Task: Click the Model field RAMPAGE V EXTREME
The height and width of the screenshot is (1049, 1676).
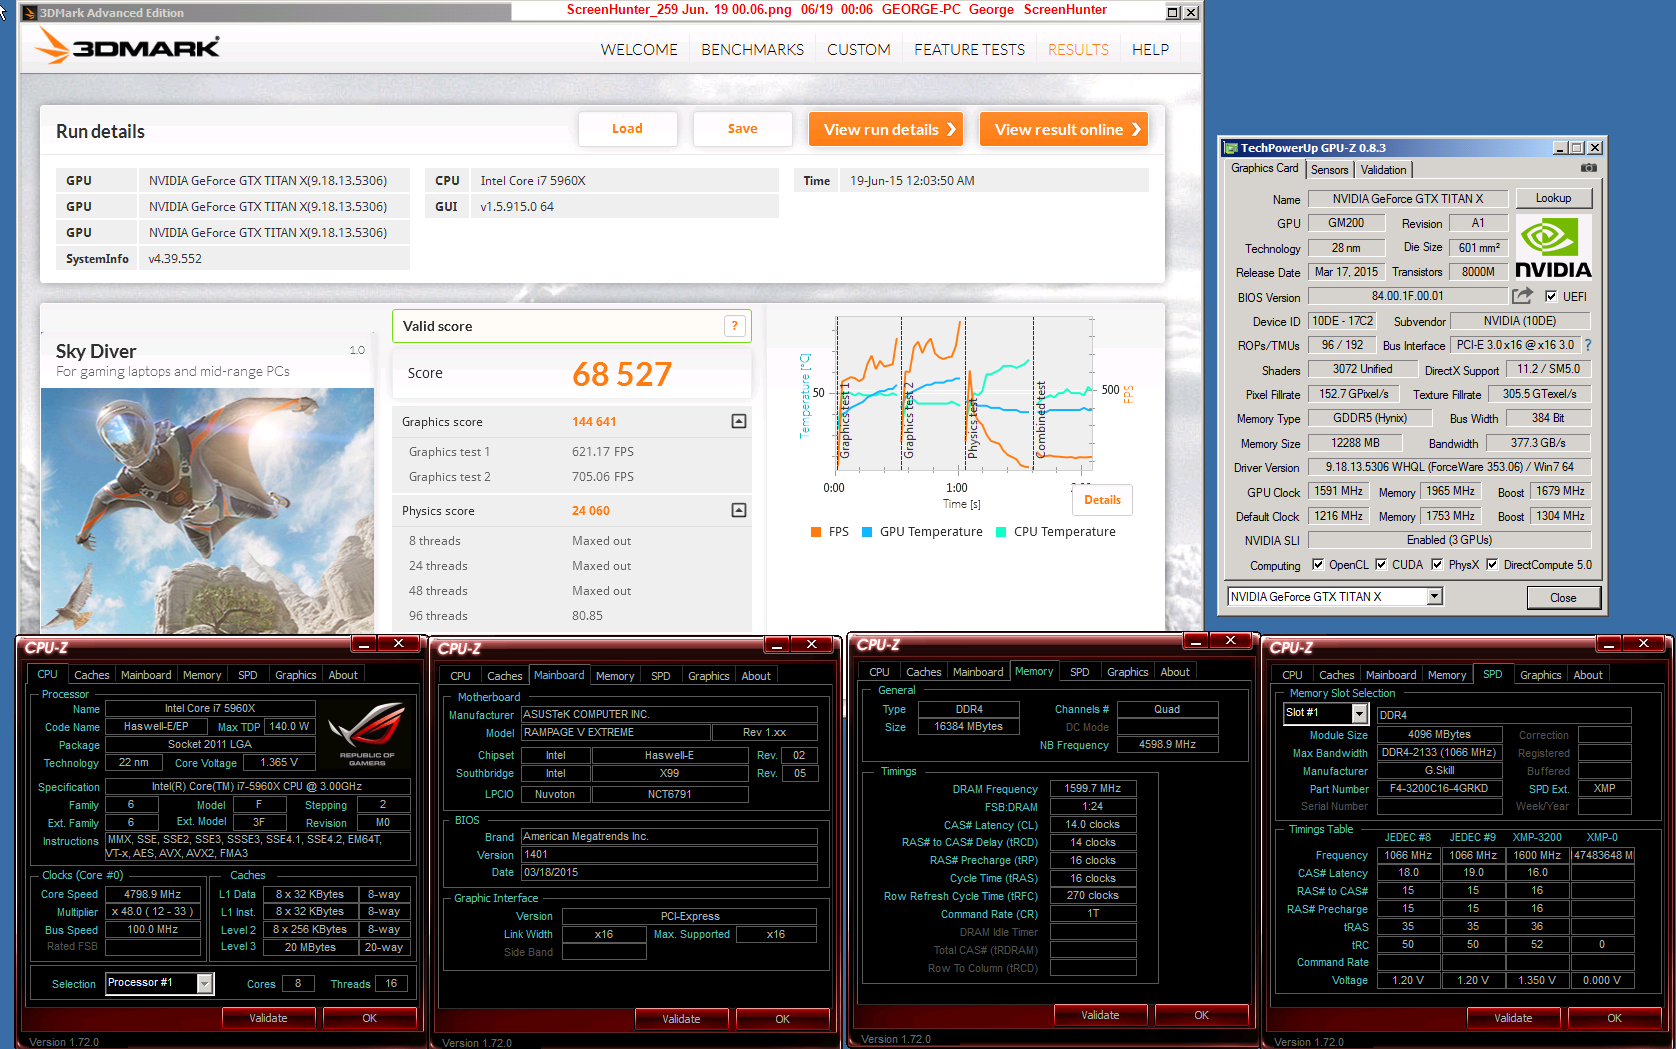Action: [x=616, y=733]
